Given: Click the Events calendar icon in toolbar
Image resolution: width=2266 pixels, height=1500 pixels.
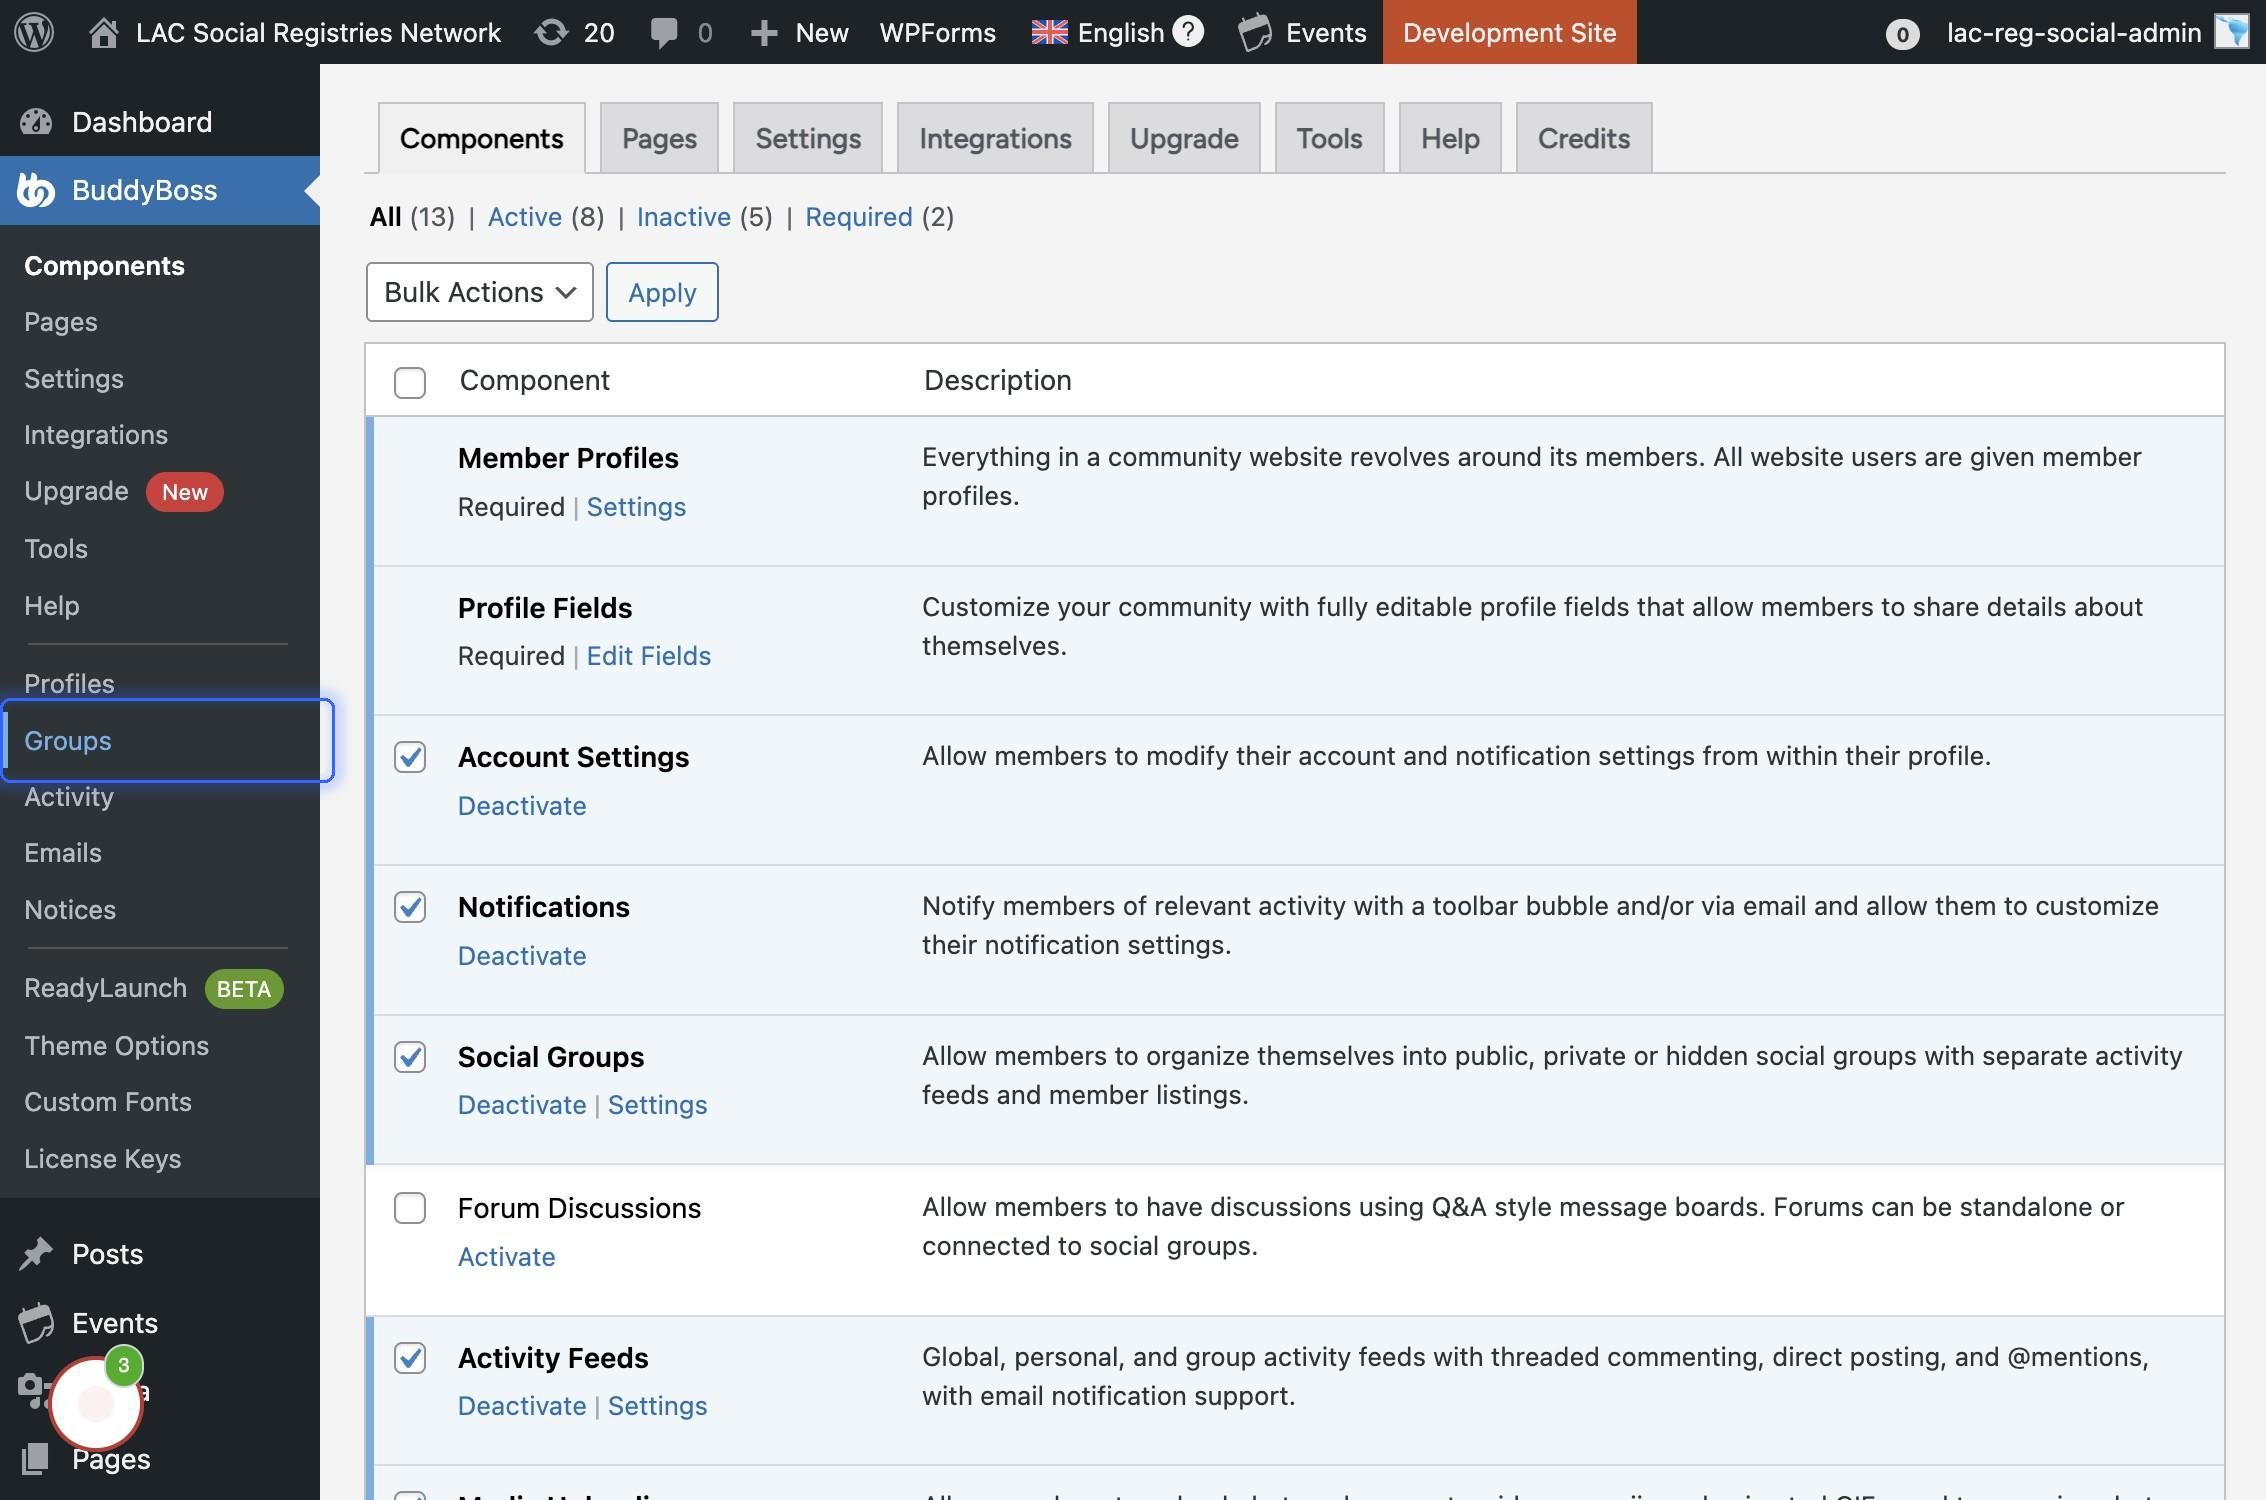Looking at the screenshot, I should coord(1255,32).
